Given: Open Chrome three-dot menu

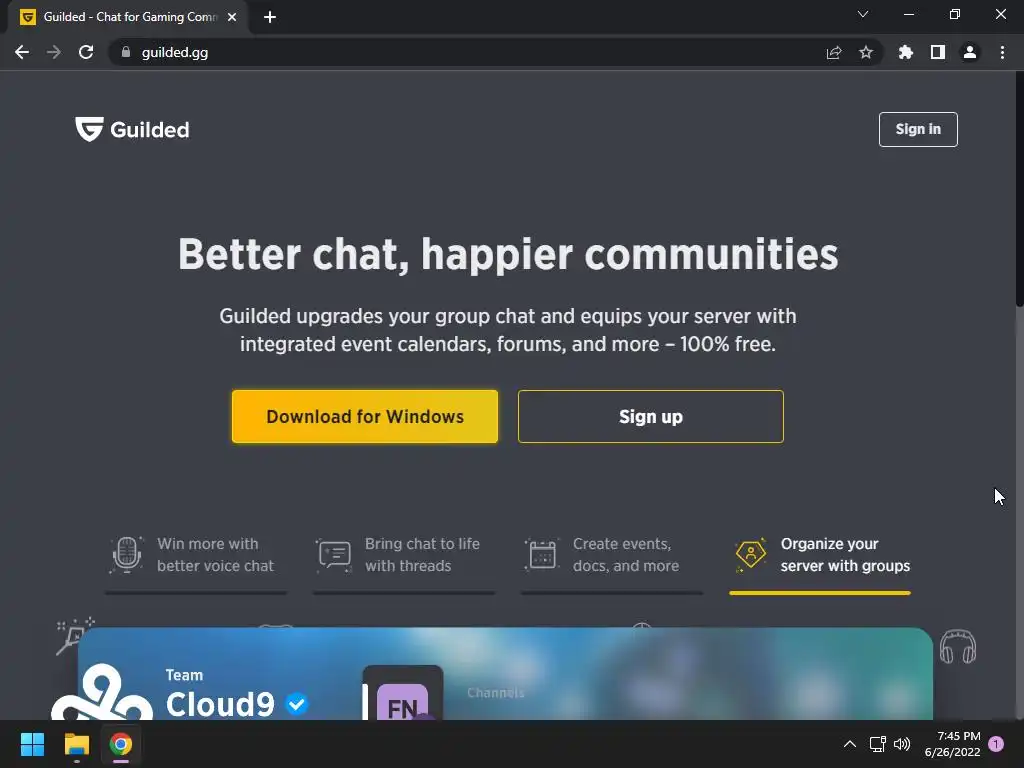Looking at the screenshot, I should pos(1002,52).
